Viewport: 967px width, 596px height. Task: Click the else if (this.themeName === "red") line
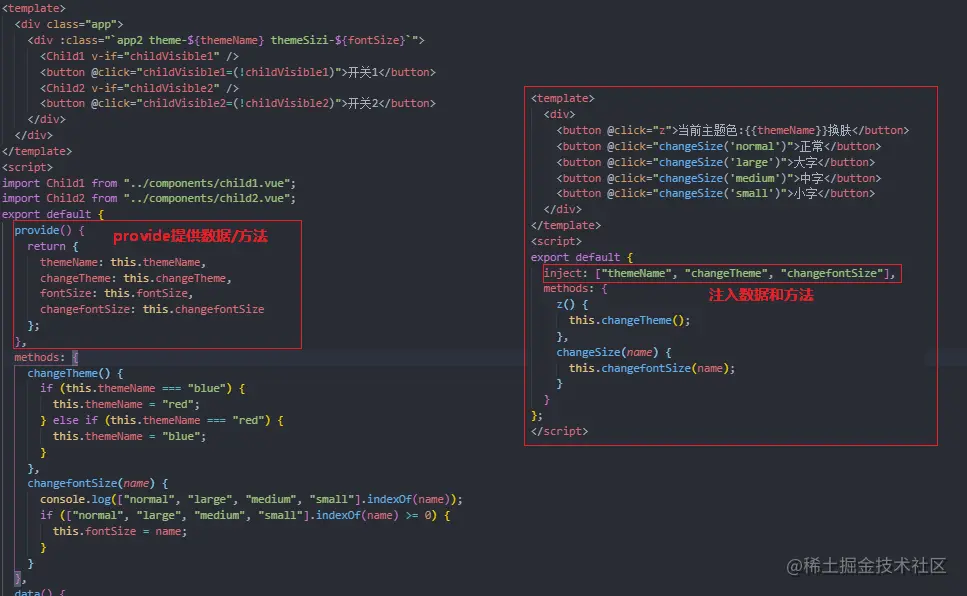point(162,420)
